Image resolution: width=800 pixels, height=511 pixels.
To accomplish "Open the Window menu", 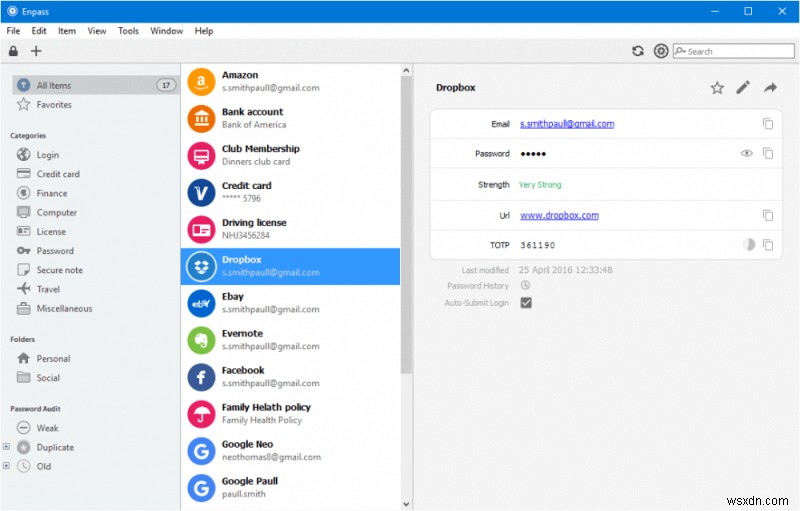I will (x=166, y=31).
